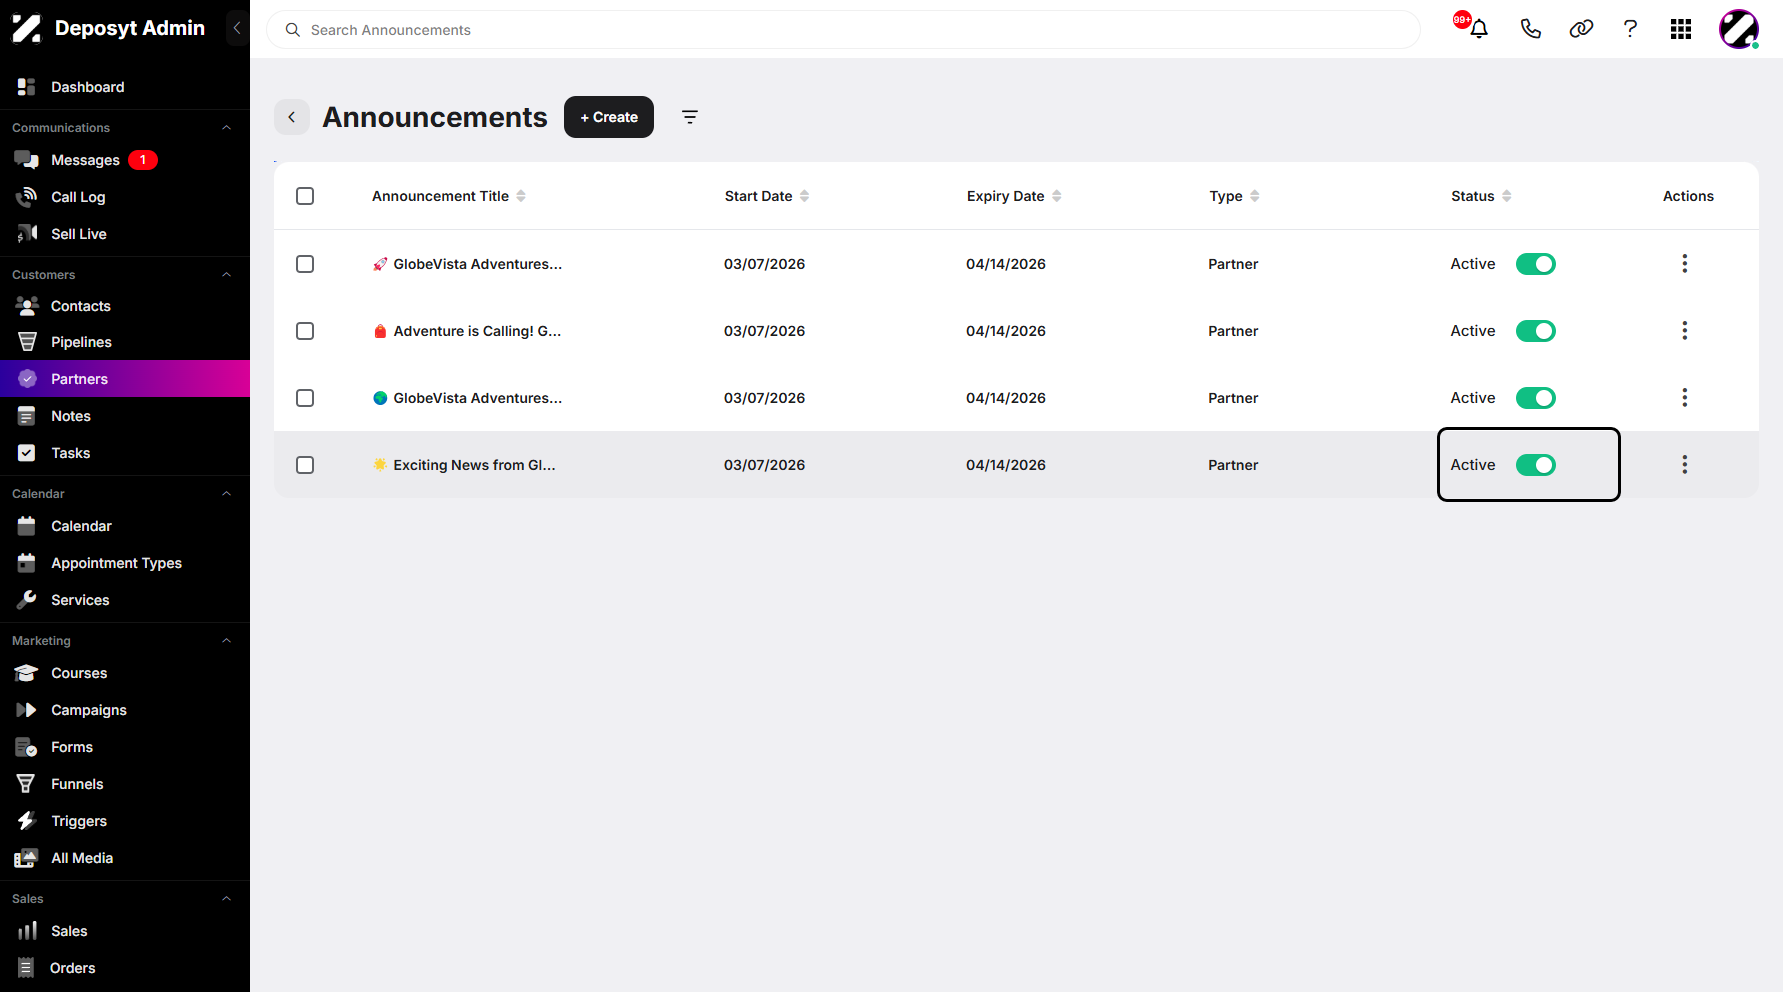Screen dimensions: 1783x992
Task: Select Campaigns in the sidebar
Action: tap(125, 710)
